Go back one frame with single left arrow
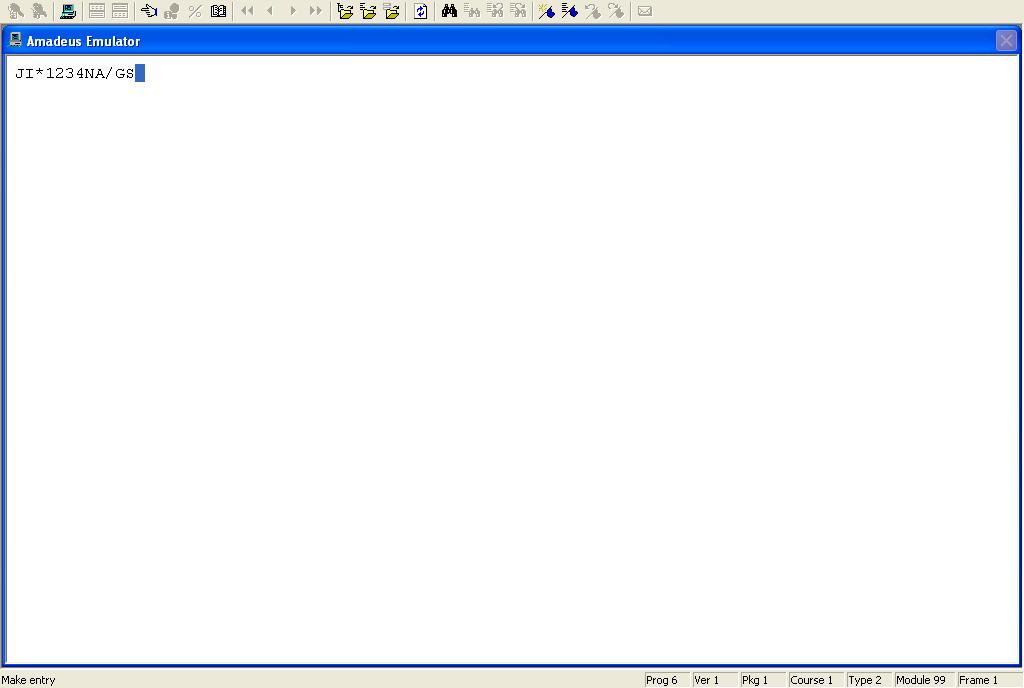The height and width of the screenshot is (688, 1024). (270, 11)
